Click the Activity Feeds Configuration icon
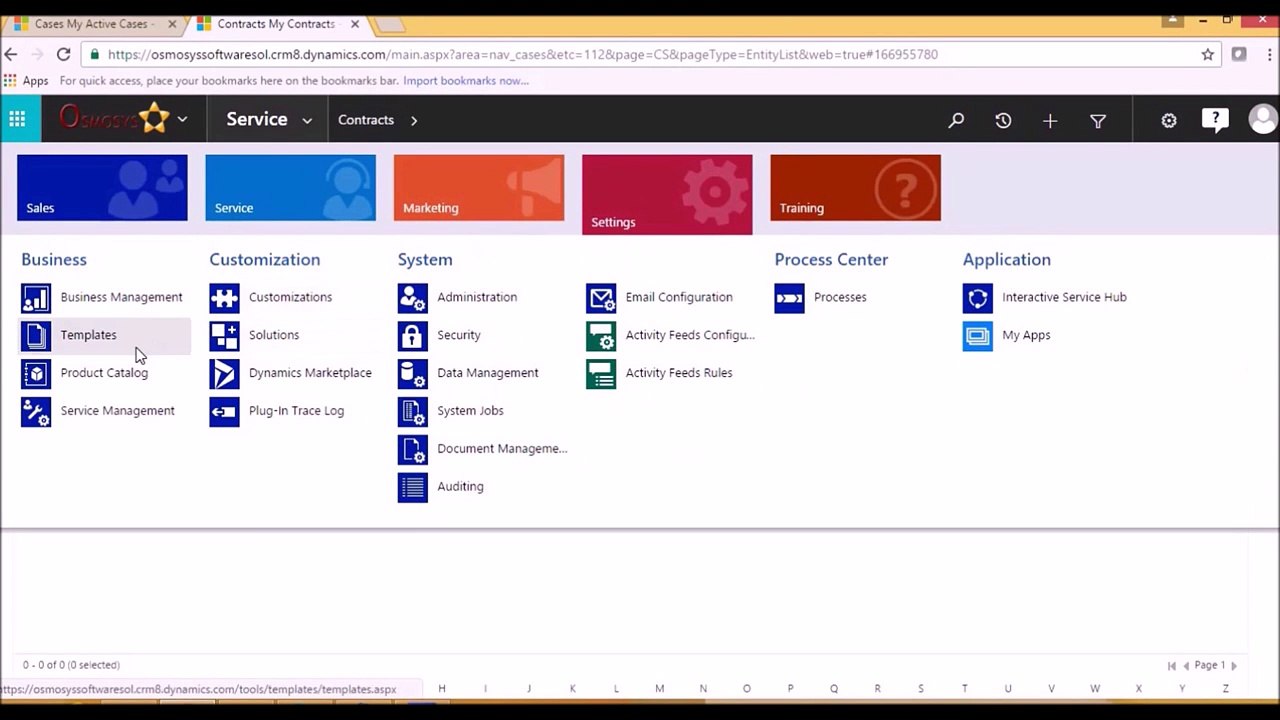This screenshot has height=720, width=1280. (x=601, y=336)
